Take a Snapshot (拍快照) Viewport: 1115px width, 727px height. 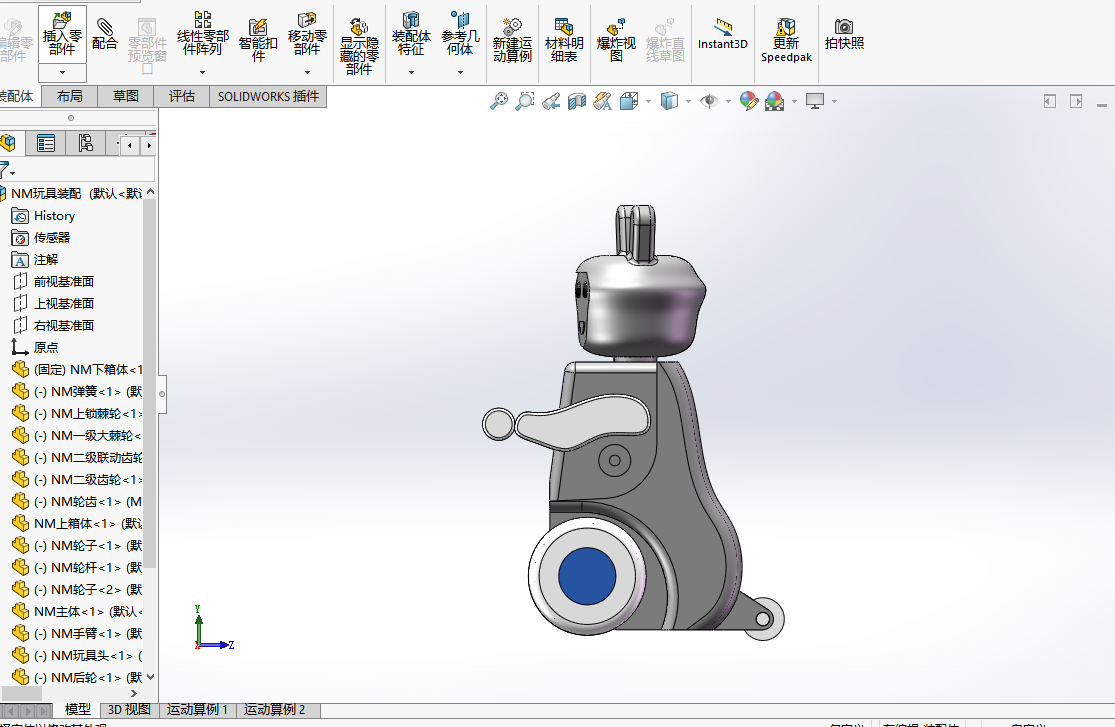844,34
